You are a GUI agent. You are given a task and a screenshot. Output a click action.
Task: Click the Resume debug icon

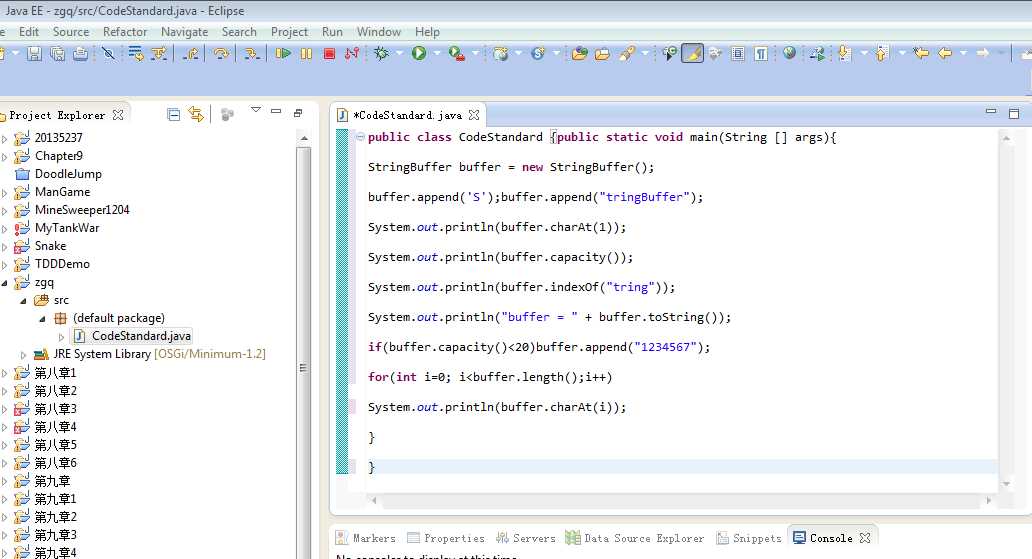[284, 54]
